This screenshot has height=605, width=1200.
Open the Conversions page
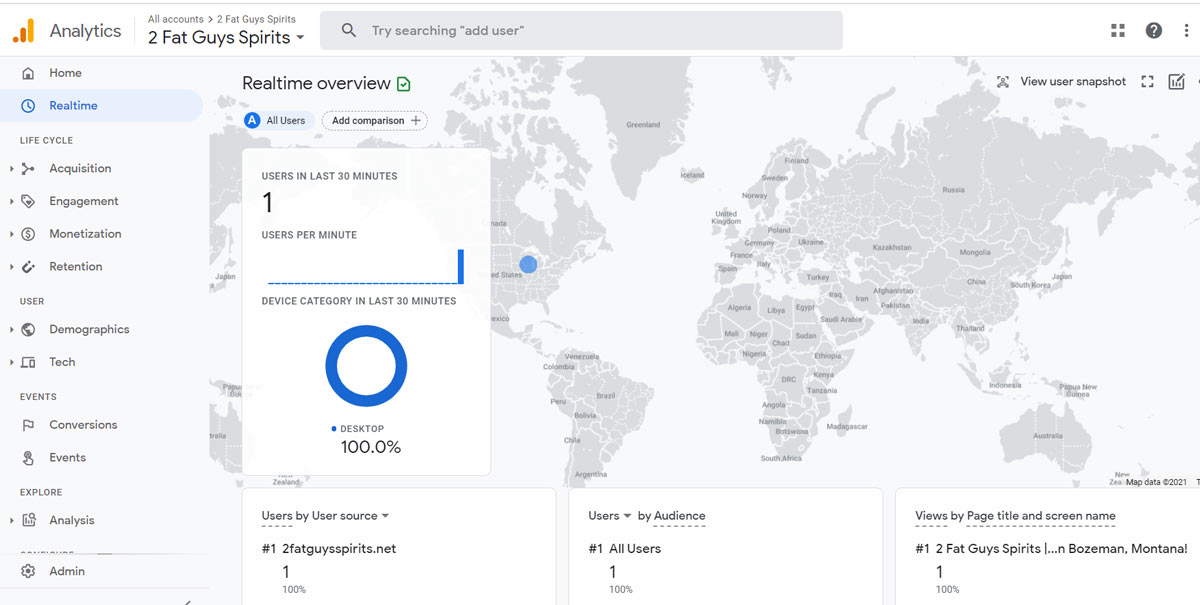click(83, 425)
